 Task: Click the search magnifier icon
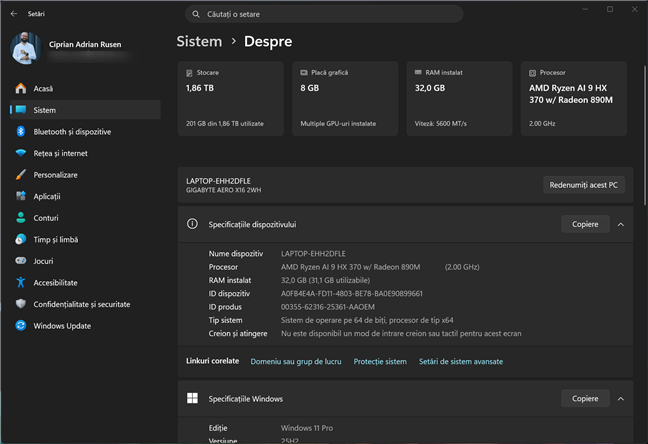196,14
